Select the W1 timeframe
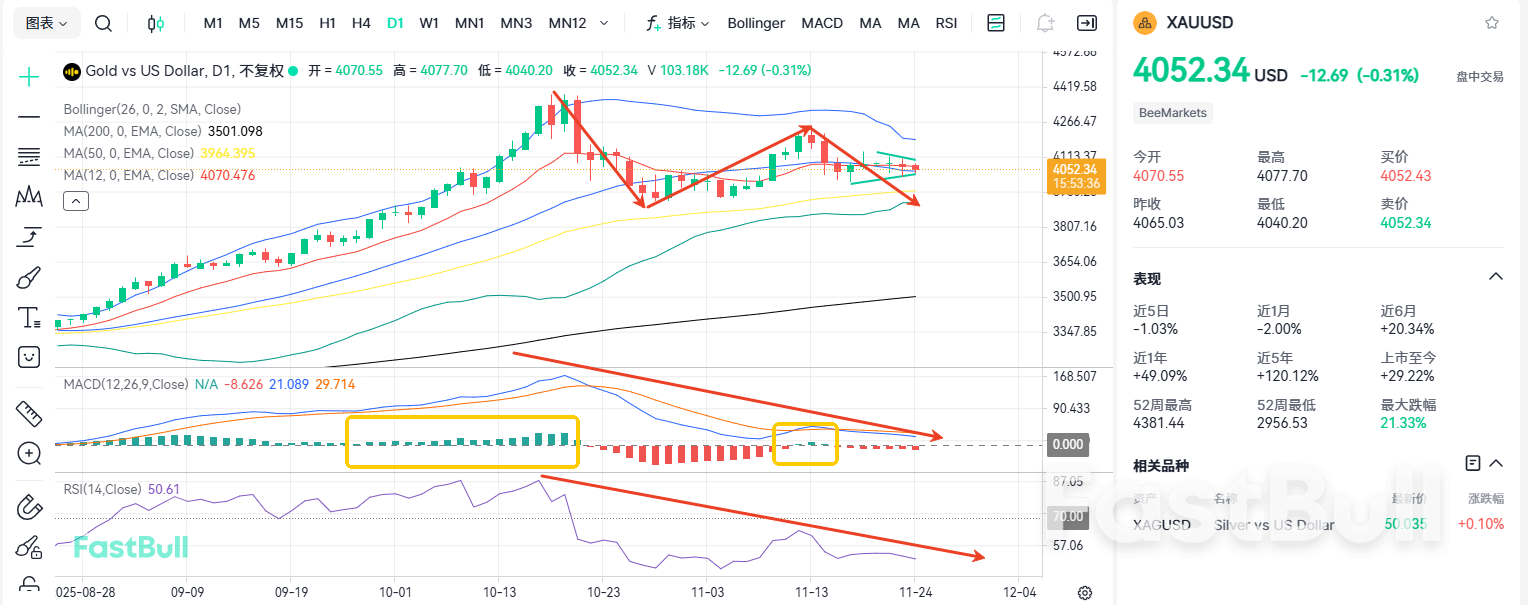The width and height of the screenshot is (1528, 605). [x=429, y=23]
